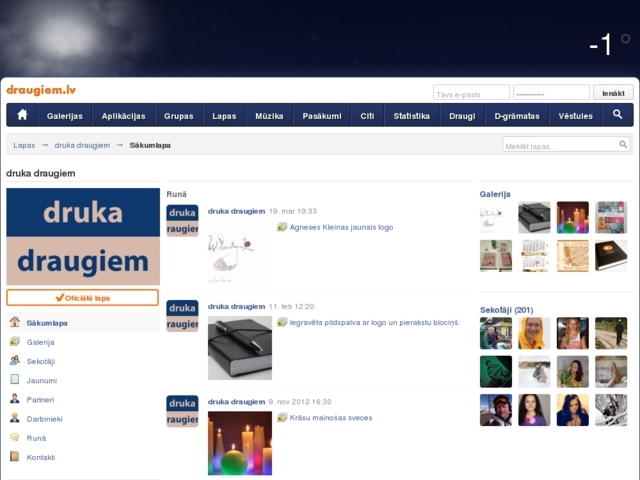The height and width of the screenshot is (480, 640).
Task: Click the Jaunumi page icon in sidebar
Action: pos(15,380)
